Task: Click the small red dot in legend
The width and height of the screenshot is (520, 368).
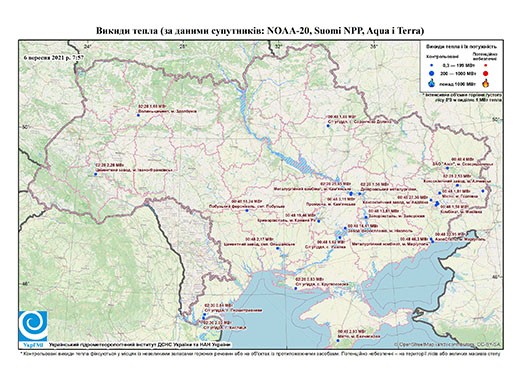Action: pyautogui.click(x=486, y=66)
